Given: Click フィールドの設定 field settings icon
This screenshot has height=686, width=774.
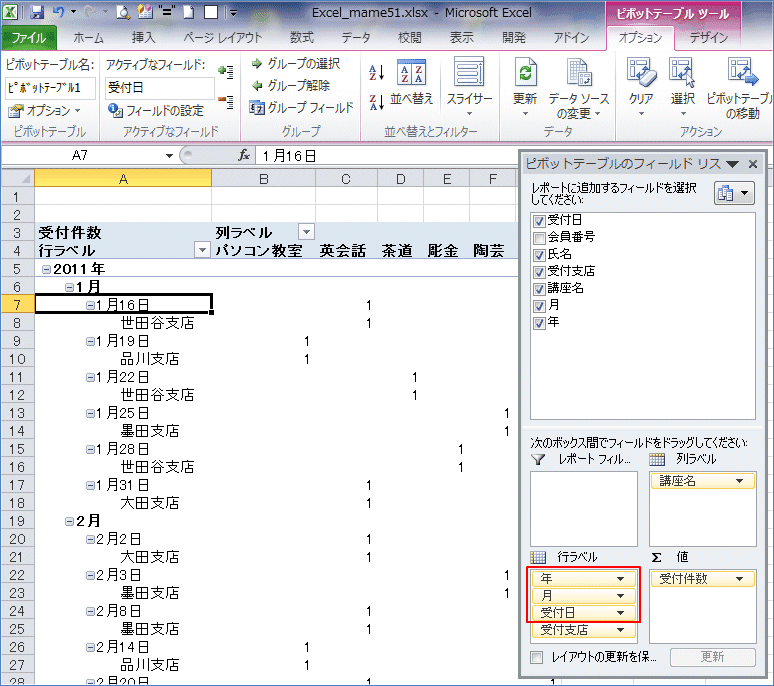Looking at the screenshot, I should [x=115, y=110].
